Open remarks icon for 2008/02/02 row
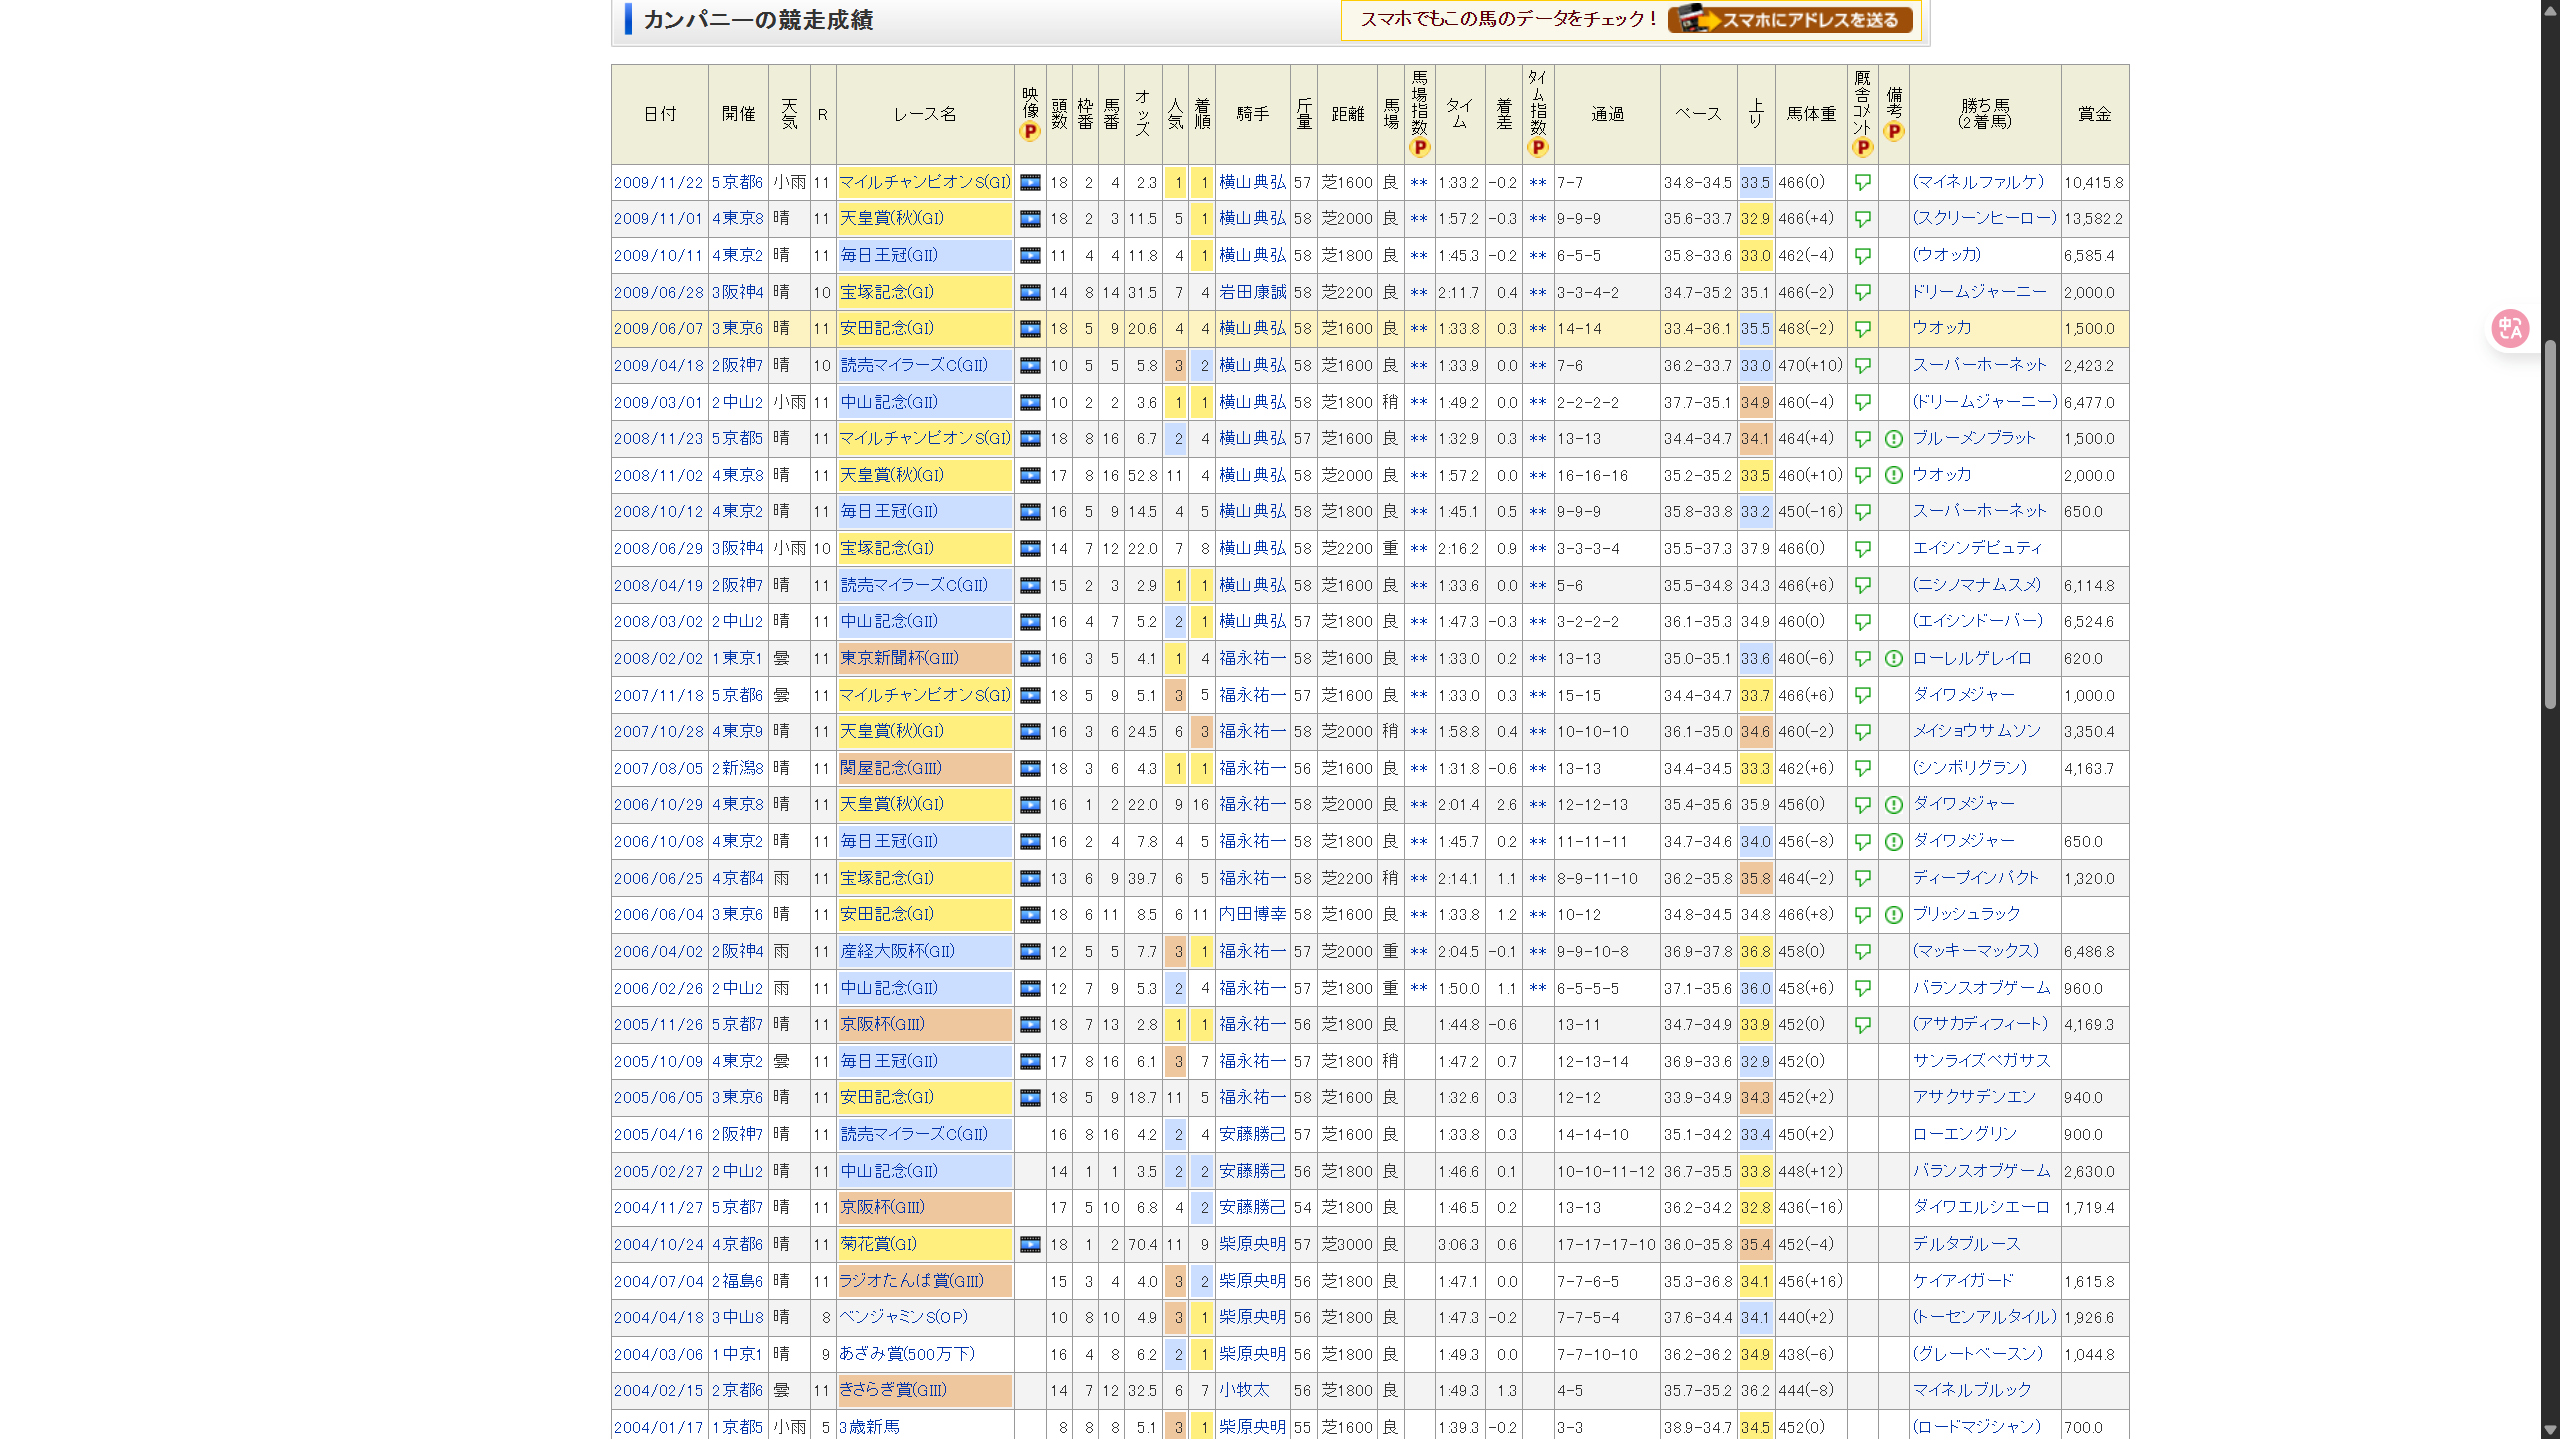The image size is (2560, 1439). [1893, 659]
